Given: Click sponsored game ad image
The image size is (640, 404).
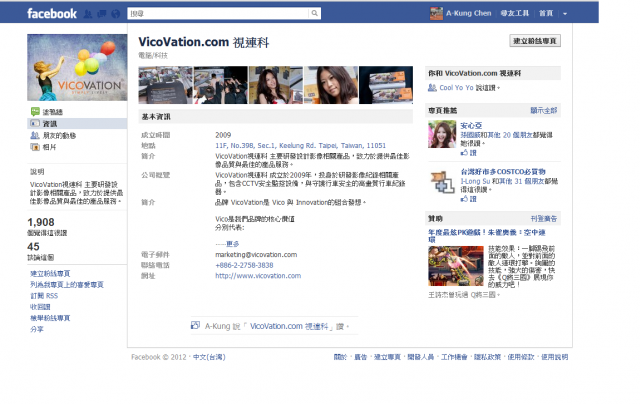Looking at the screenshot, I should point(456,266).
